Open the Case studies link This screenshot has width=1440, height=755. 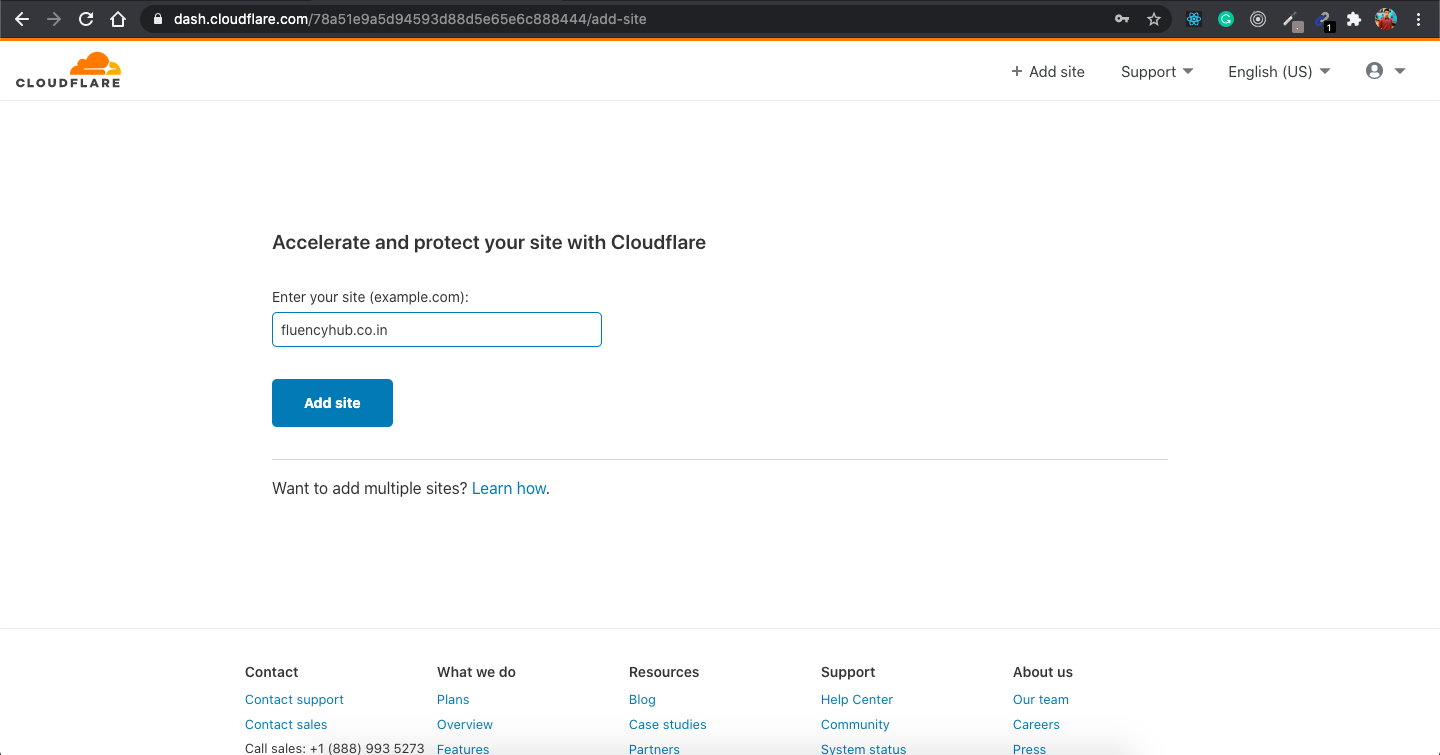coord(668,725)
